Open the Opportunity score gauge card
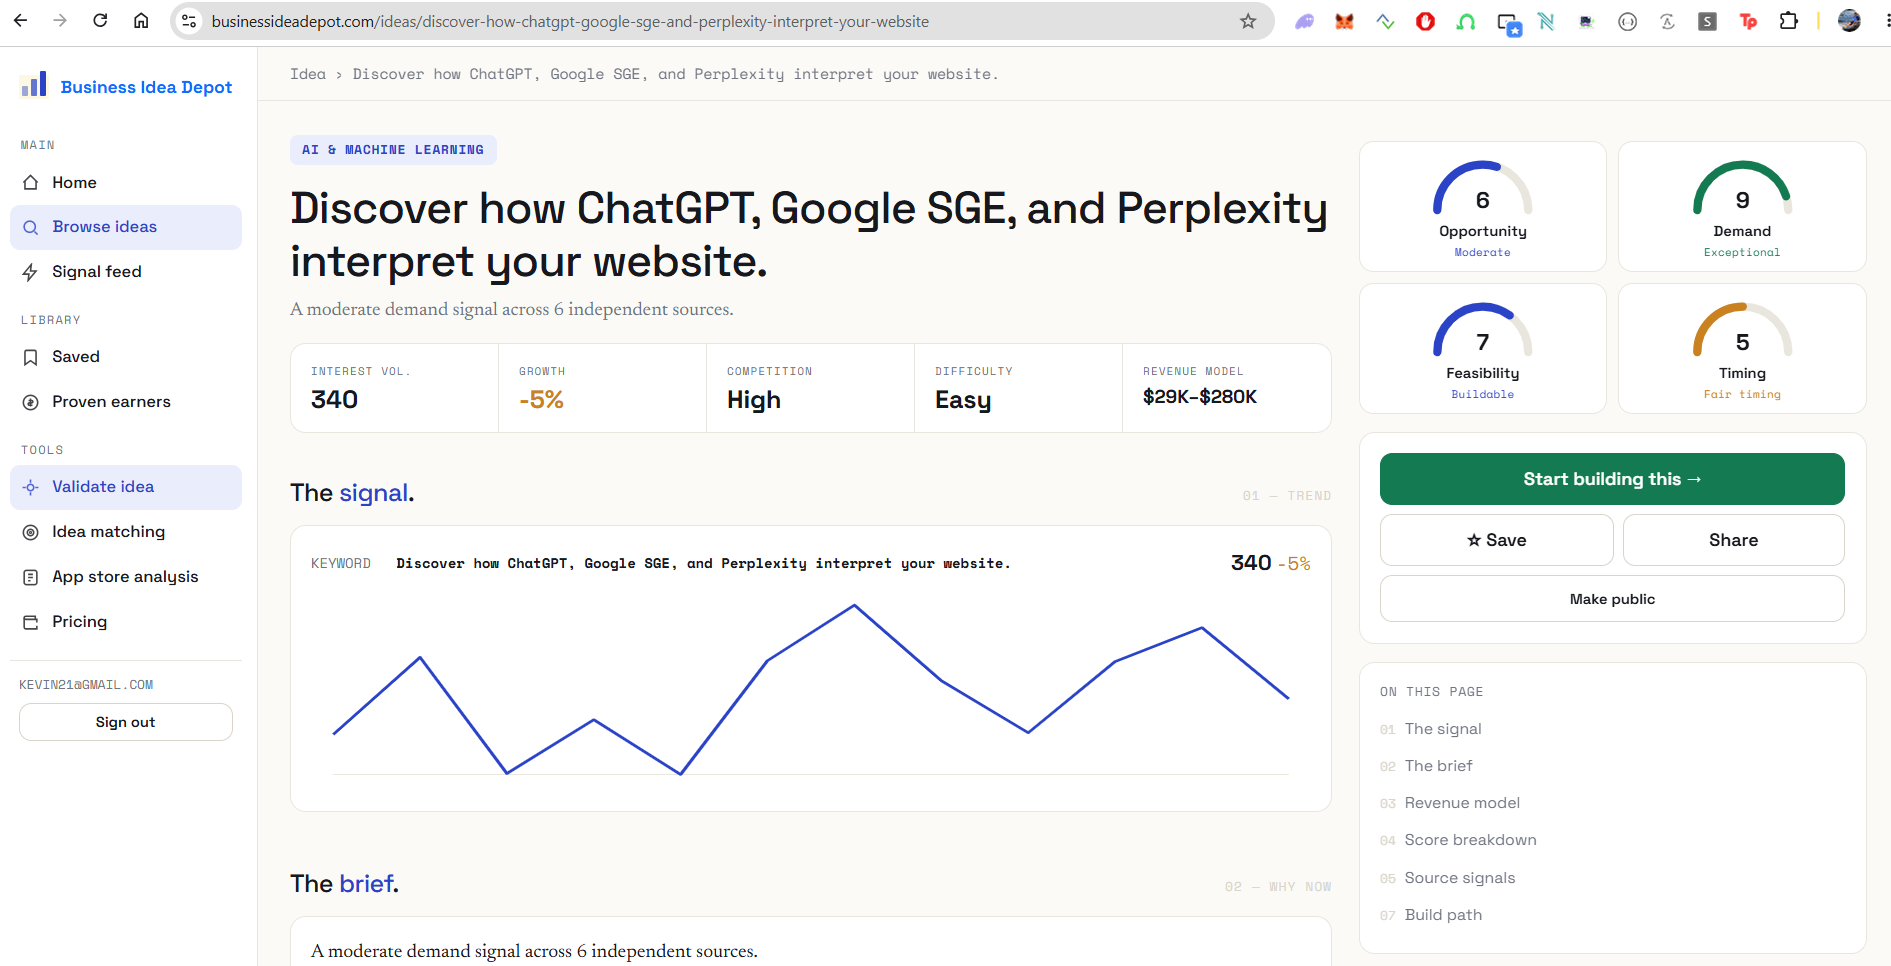 [1483, 207]
